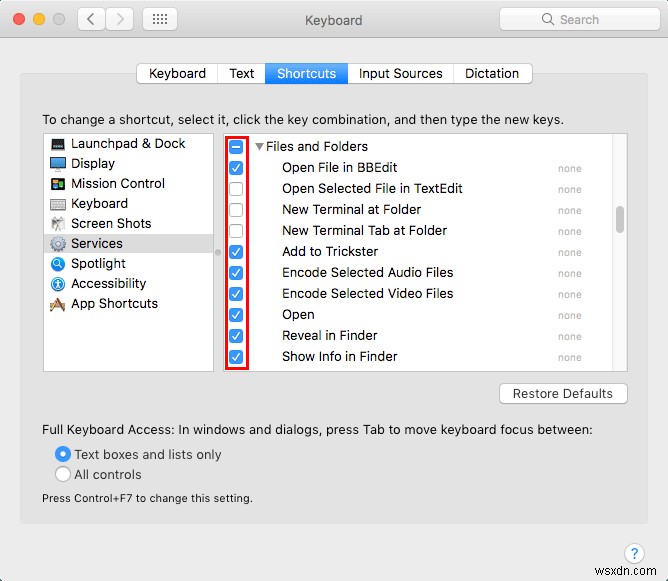Click the Mission Control icon
668x581 pixels.
(58, 184)
